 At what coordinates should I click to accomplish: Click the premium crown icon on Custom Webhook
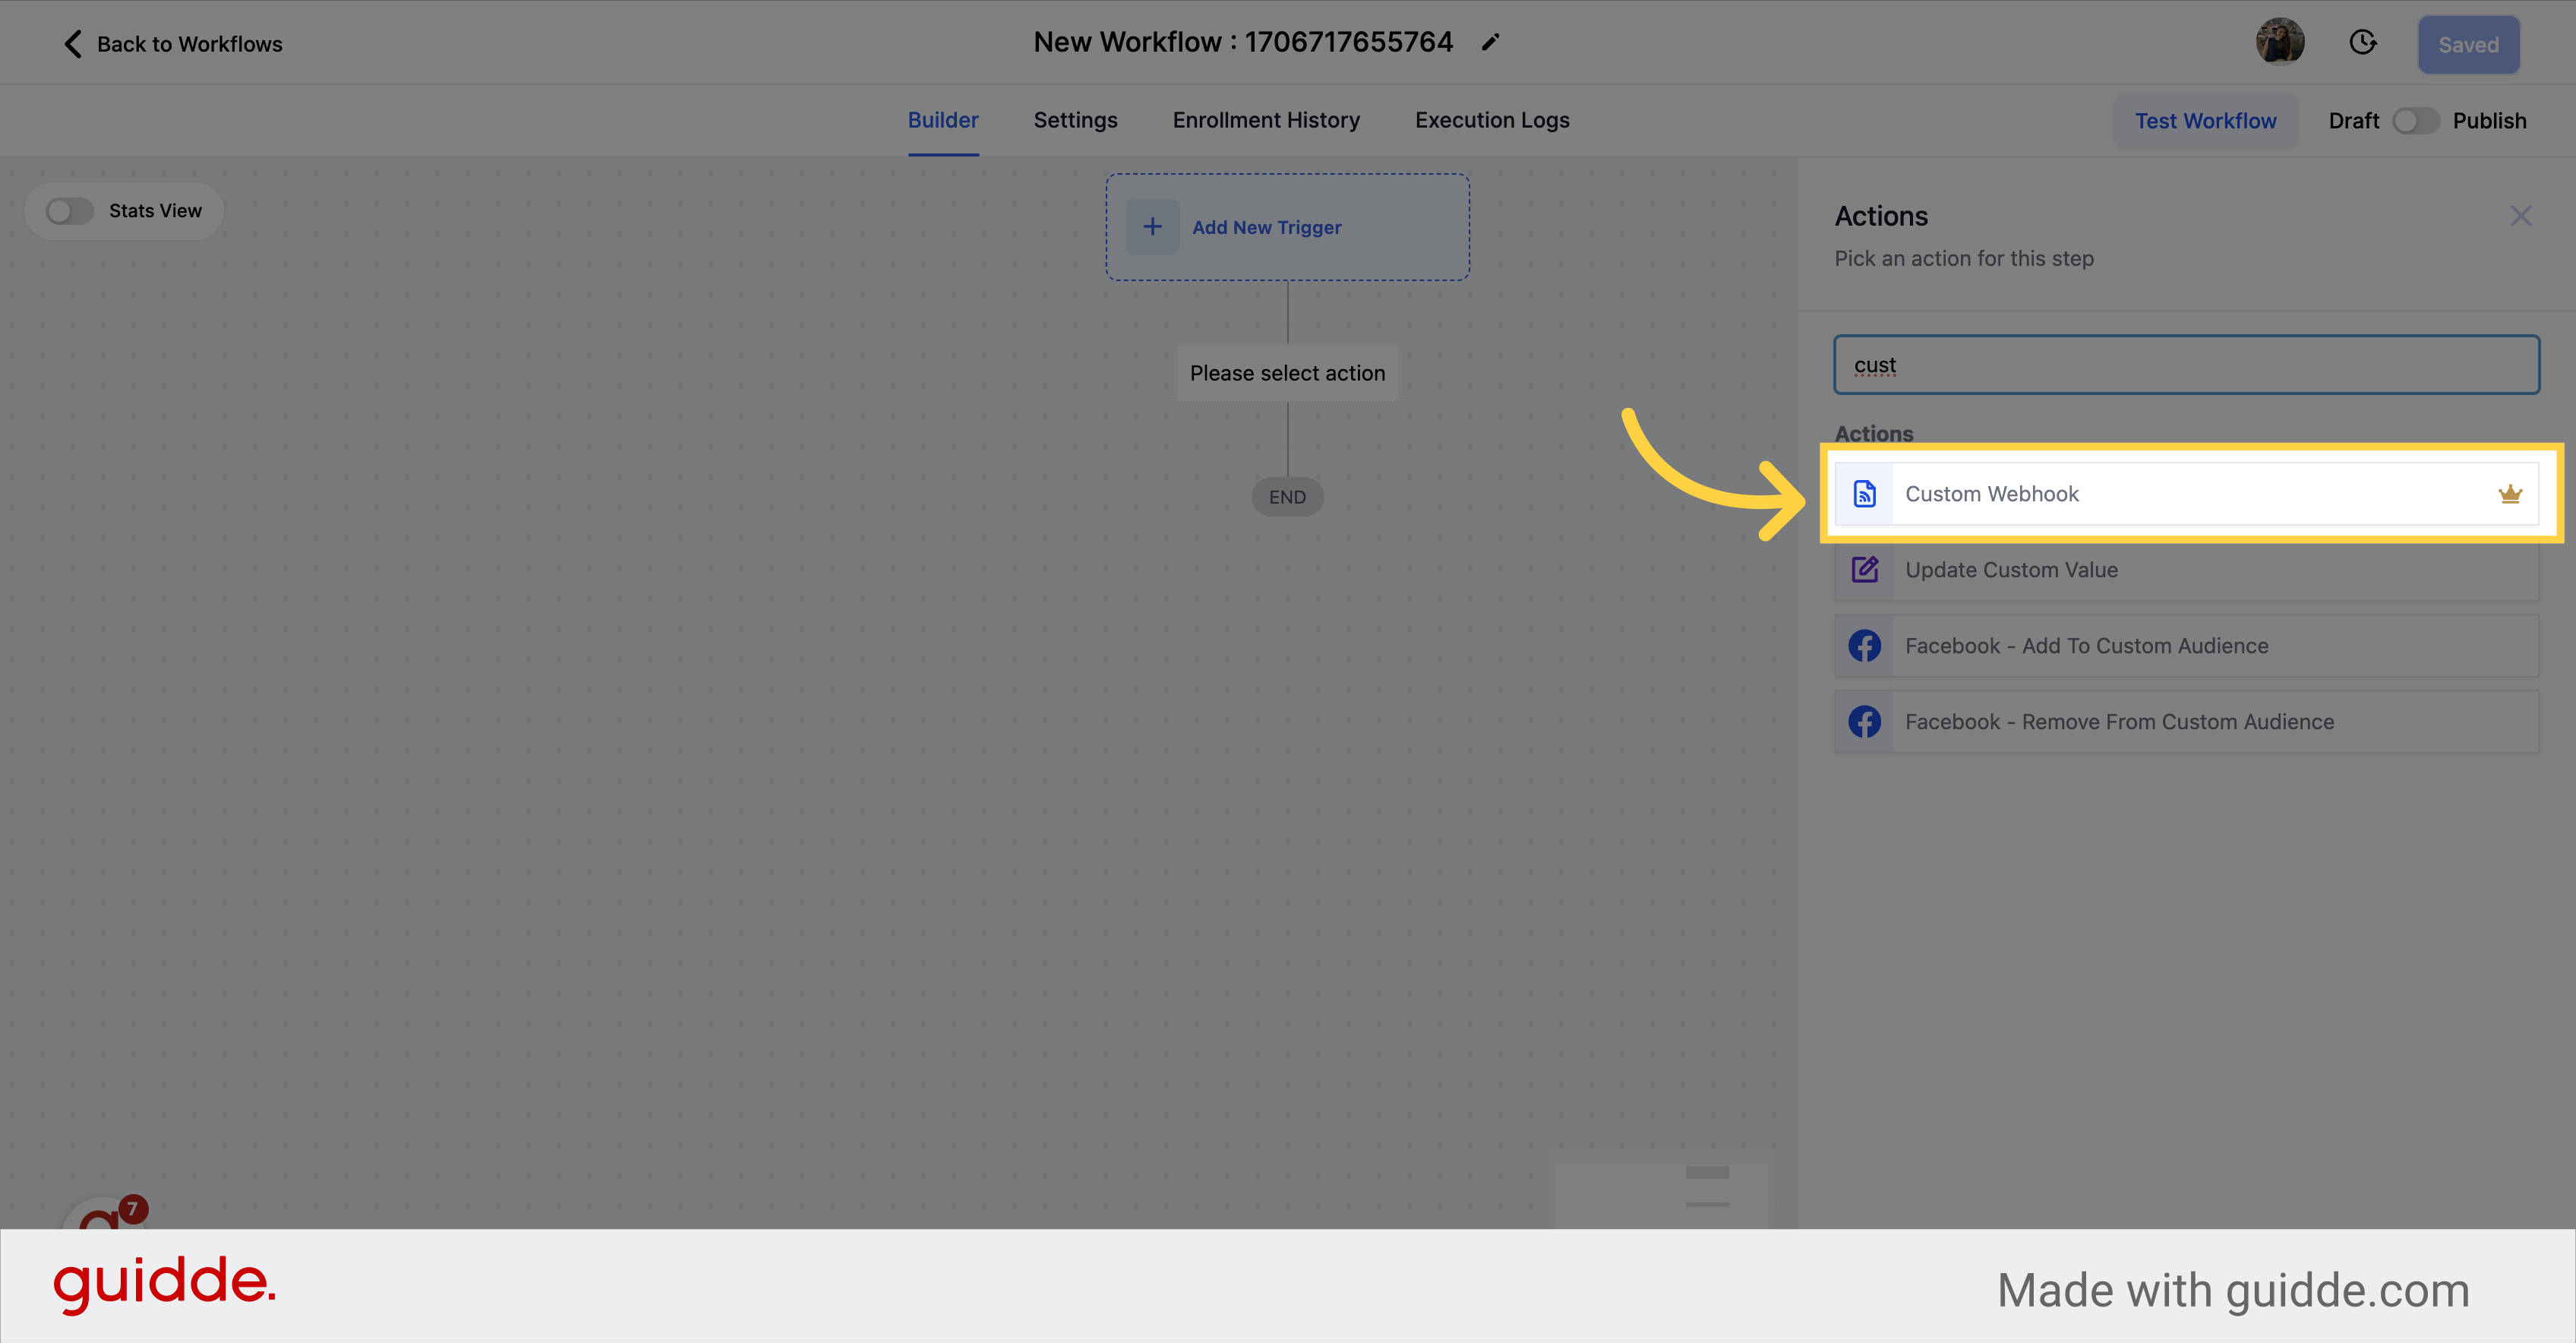[2510, 494]
